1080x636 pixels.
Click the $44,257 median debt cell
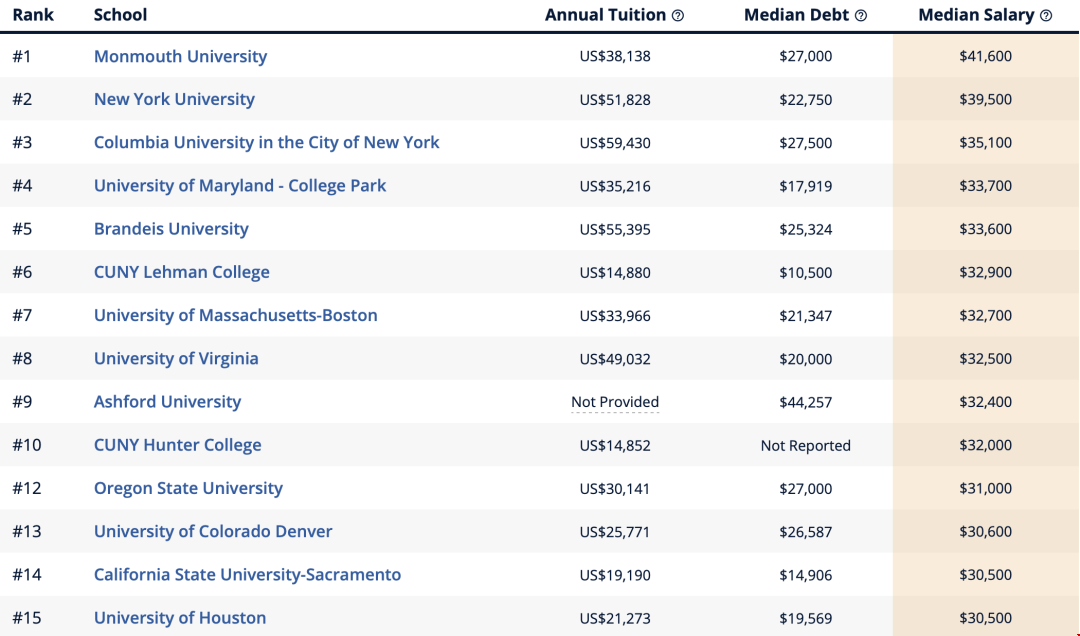point(806,402)
